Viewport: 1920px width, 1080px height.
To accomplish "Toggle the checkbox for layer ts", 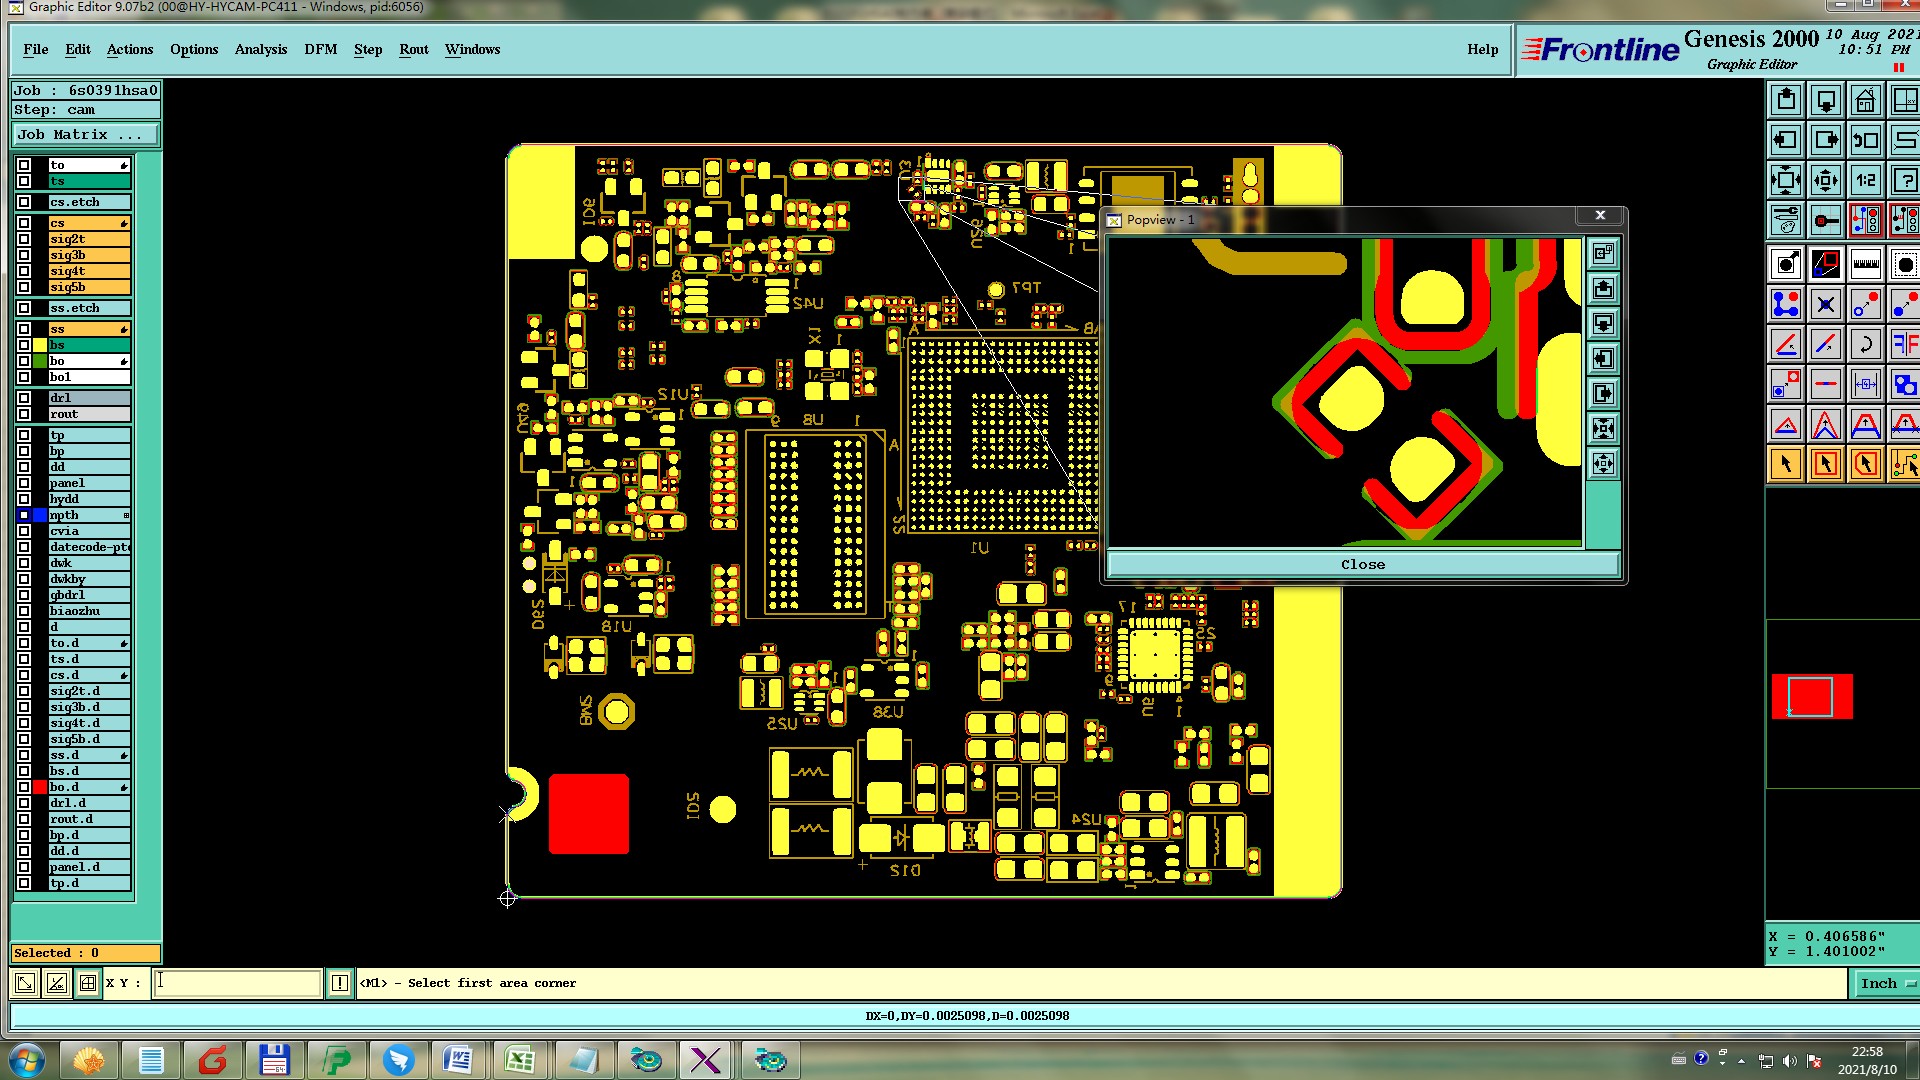I will click(x=24, y=181).
